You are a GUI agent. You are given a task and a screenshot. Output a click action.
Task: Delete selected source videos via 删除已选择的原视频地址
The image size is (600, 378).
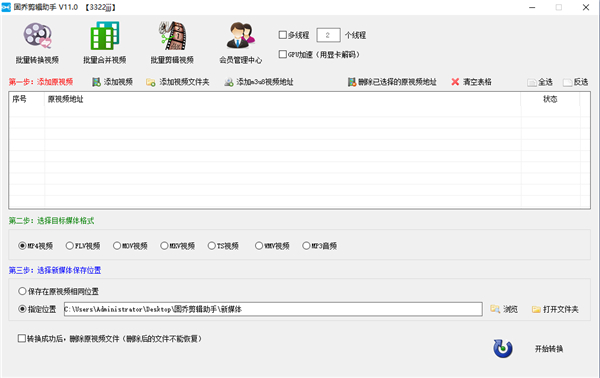[392, 82]
